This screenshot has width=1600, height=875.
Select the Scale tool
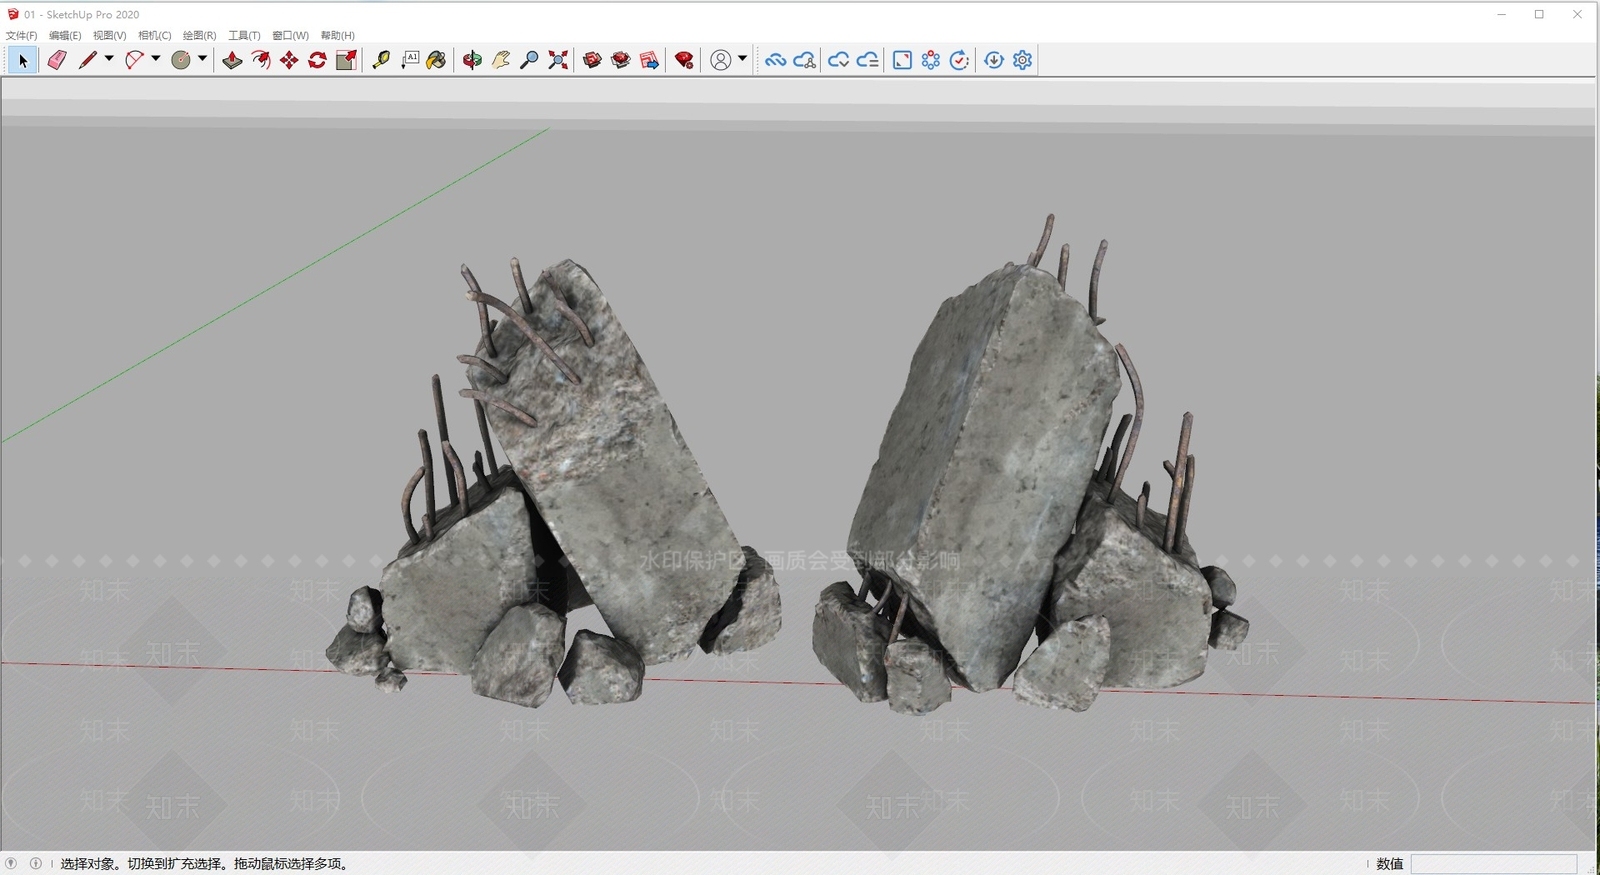(347, 60)
